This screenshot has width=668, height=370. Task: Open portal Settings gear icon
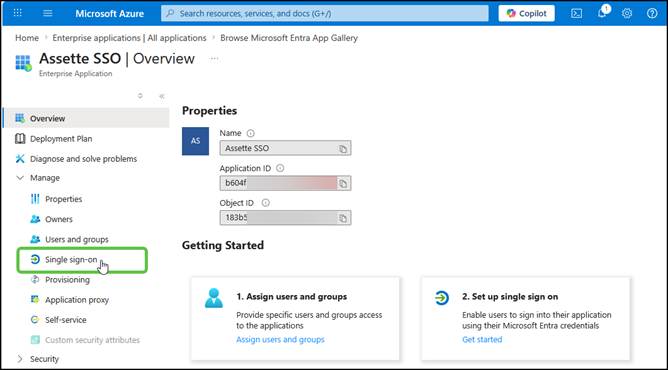point(627,13)
